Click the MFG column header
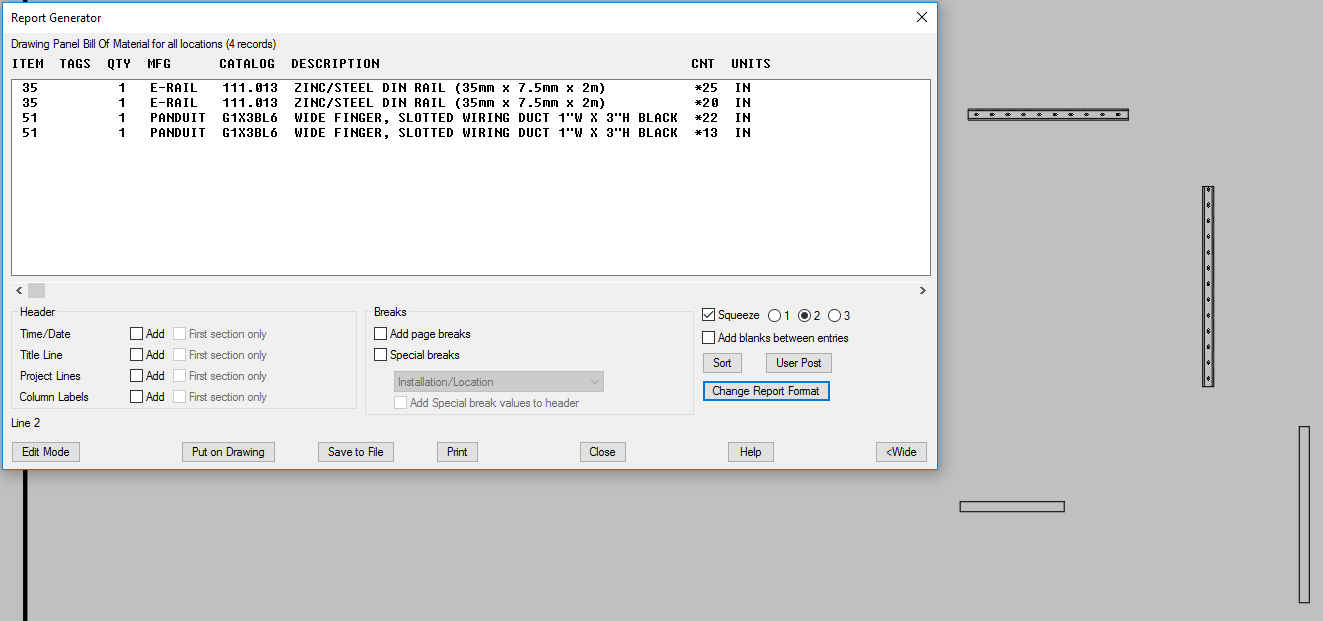Screen dimensions: 1323x621 159,64
